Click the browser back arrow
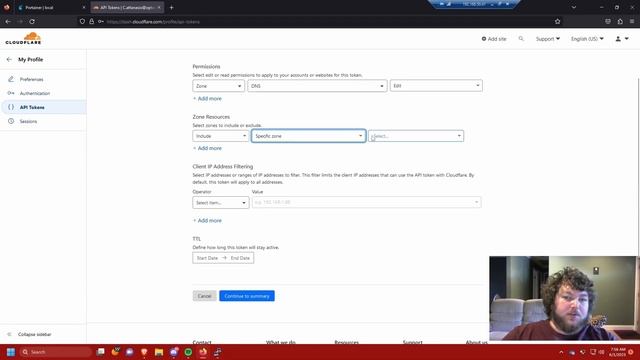Viewport: 640px width, 360px height. tap(8, 22)
